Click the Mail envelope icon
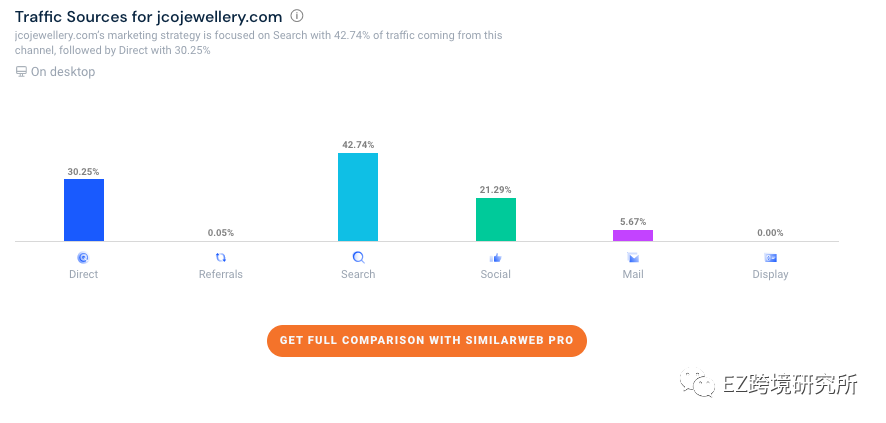 point(633,258)
